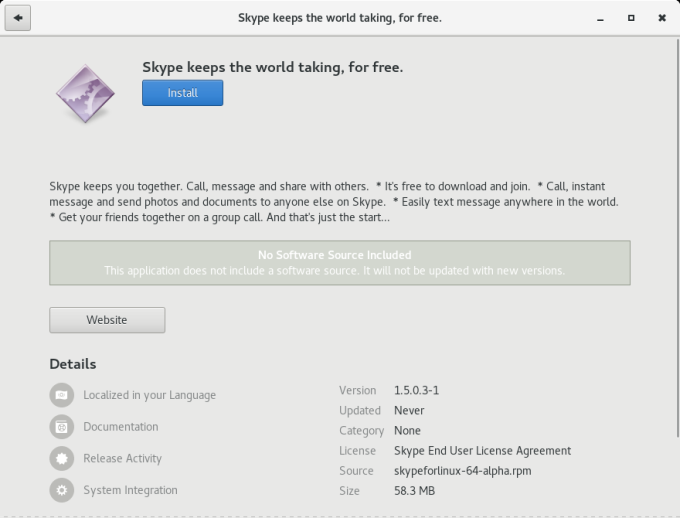
Task: Click the 'Localized in your Language' label
Action: 150,395
